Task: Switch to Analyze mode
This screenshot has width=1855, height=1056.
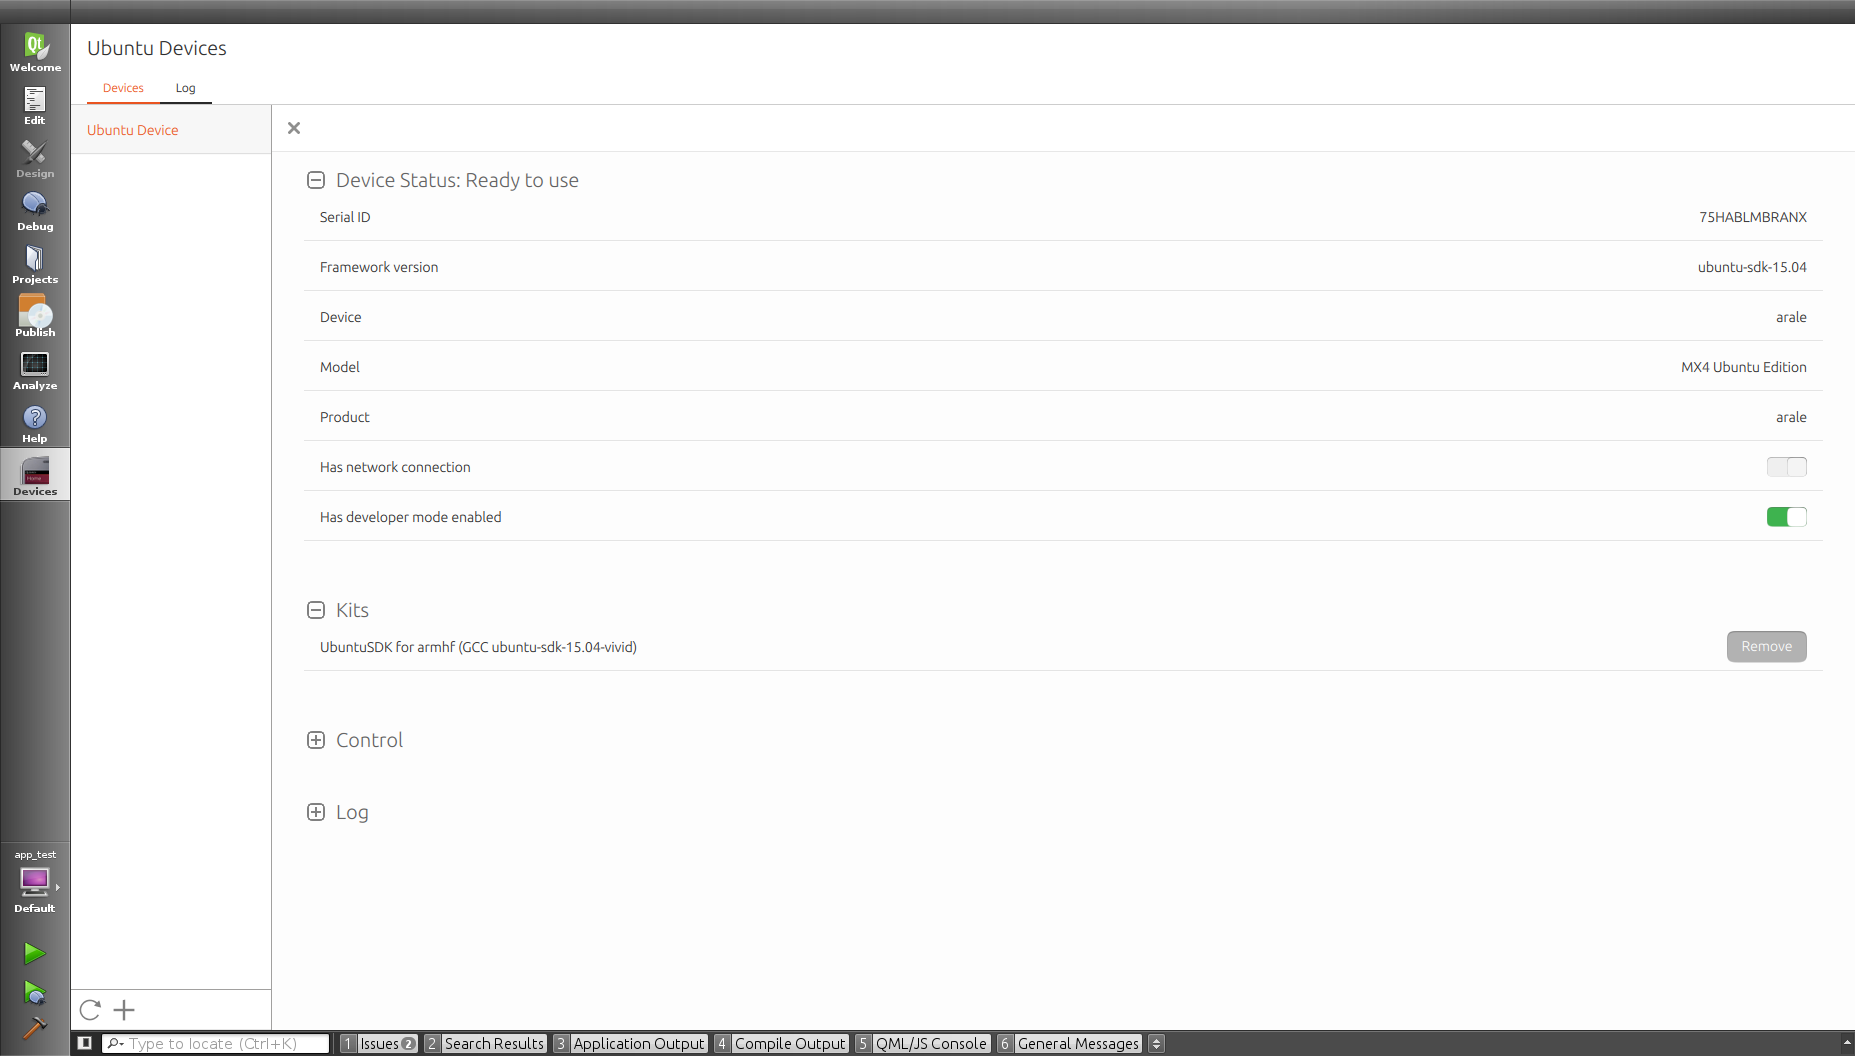Action: coord(35,370)
